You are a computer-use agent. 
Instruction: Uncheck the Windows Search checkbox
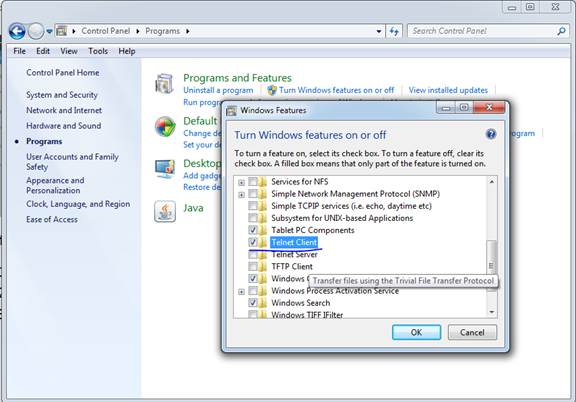253,303
